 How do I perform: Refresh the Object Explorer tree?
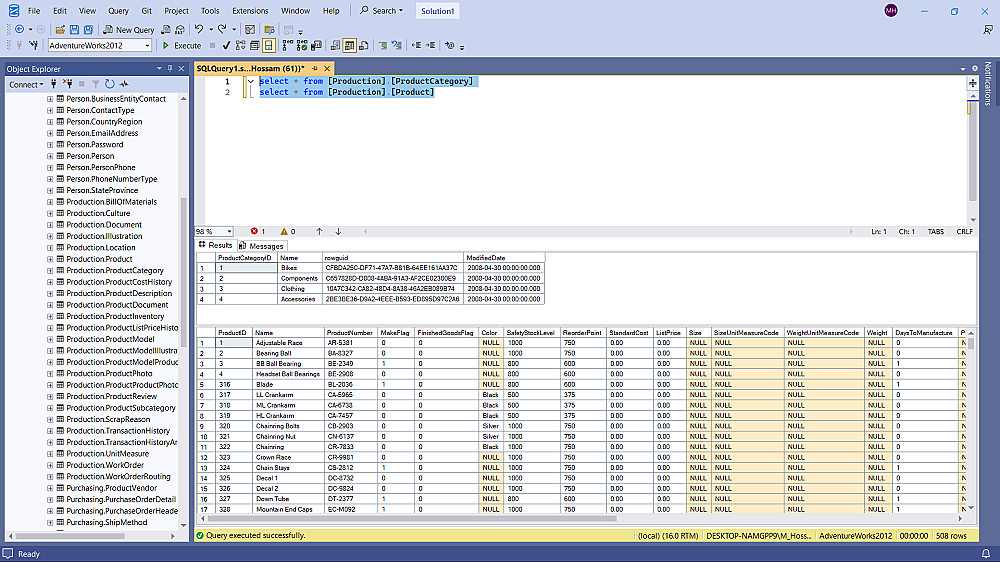click(x=109, y=85)
